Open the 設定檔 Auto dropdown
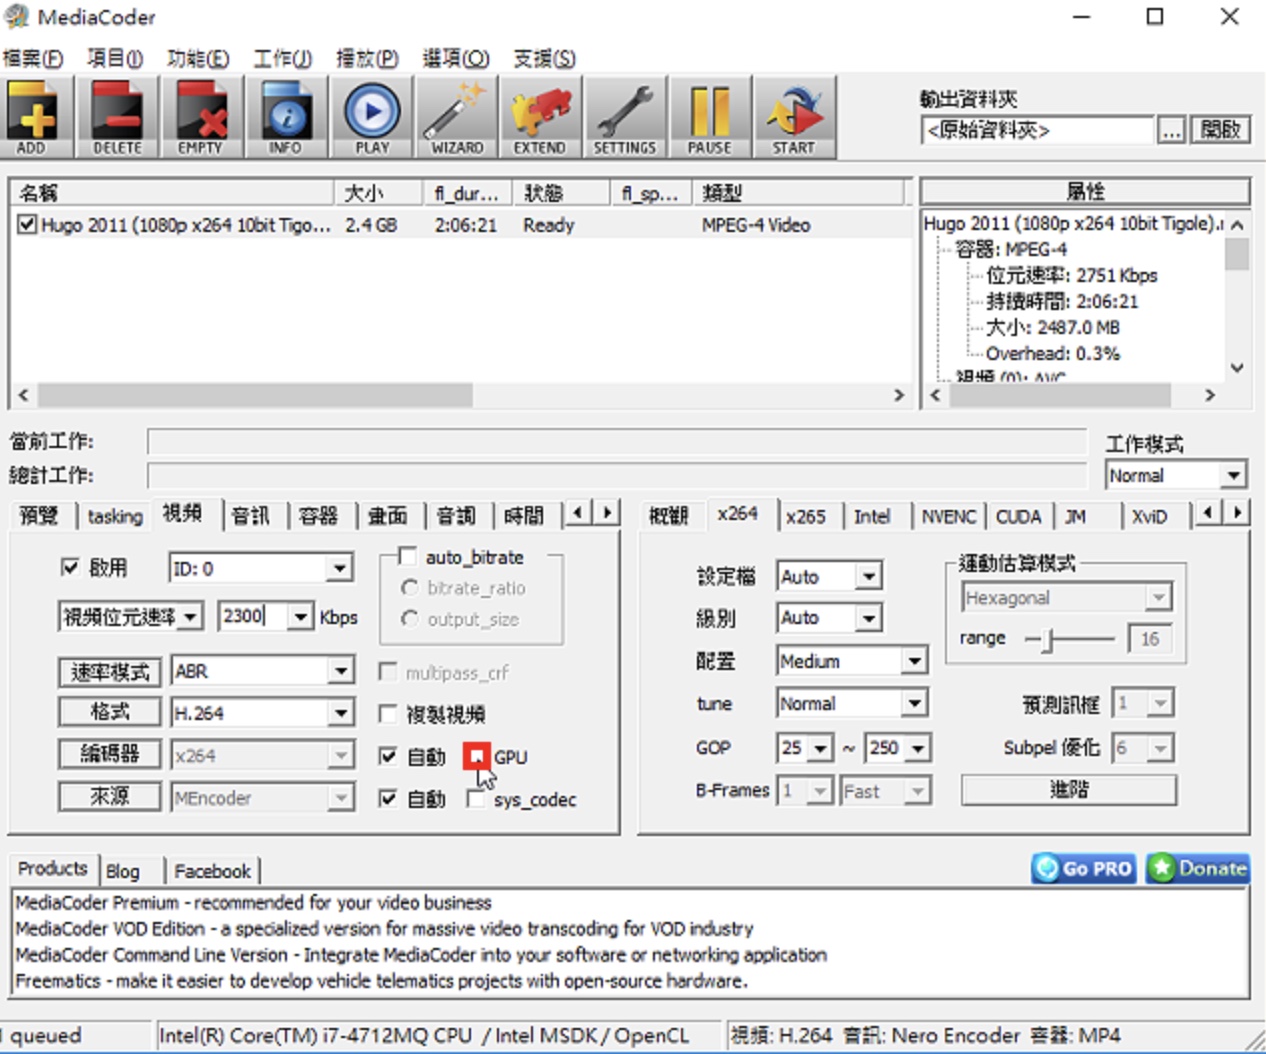 (868, 577)
